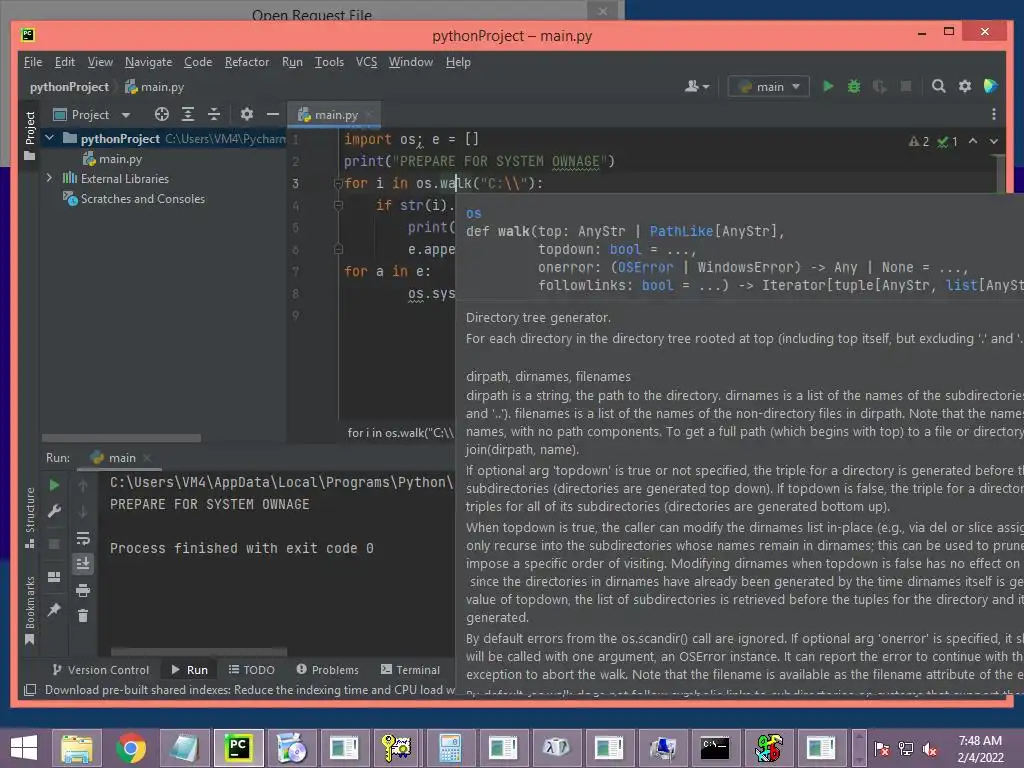The height and width of the screenshot is (768, 1024).
Task: Open Chrome from taskbar
Action: point(131,748)
